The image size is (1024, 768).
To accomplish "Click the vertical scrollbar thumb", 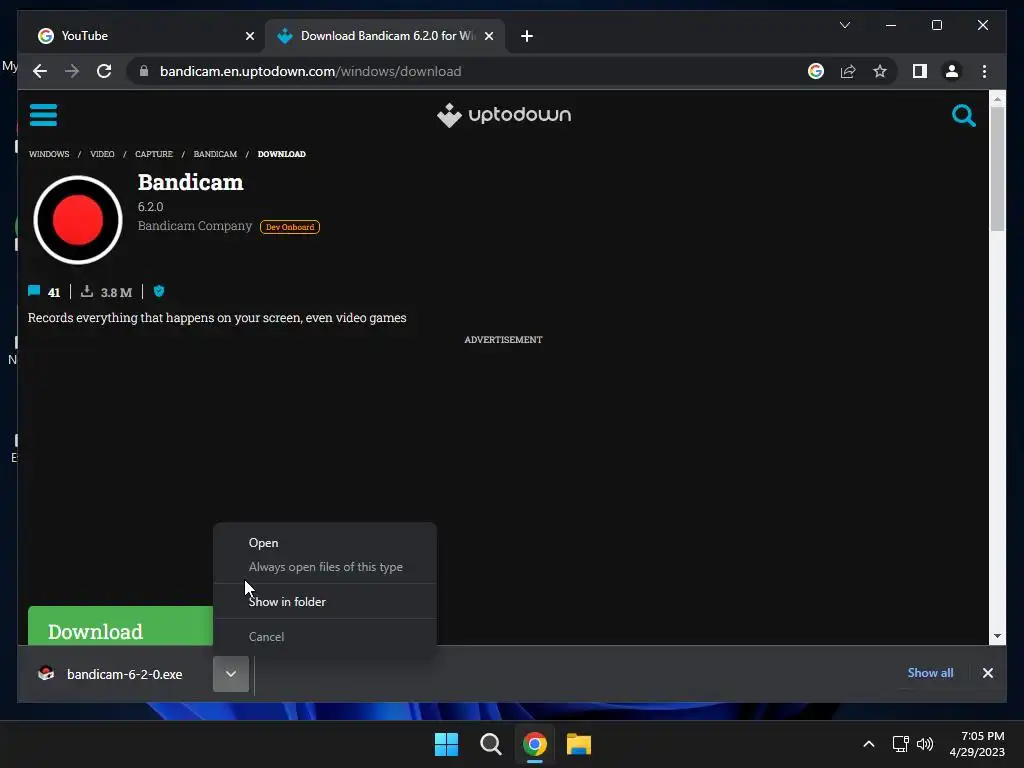I will click(x=997, y=168).
